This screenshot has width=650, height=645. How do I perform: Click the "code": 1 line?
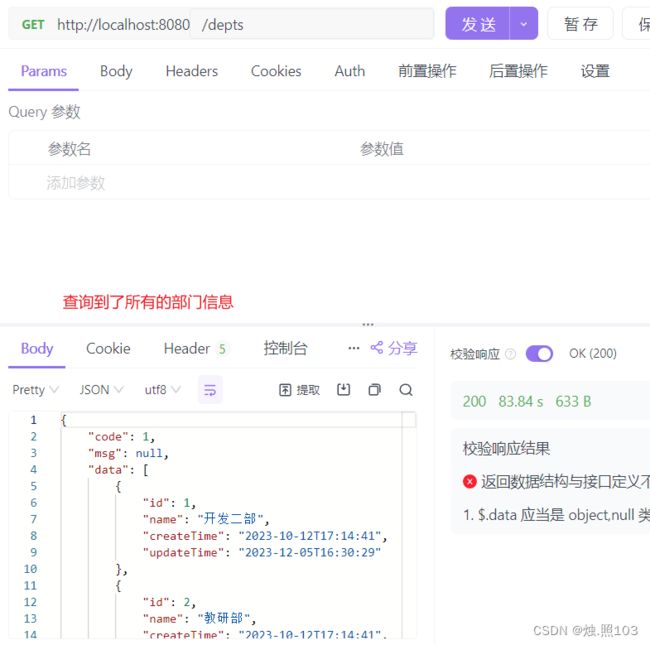[x=121, y=436]
